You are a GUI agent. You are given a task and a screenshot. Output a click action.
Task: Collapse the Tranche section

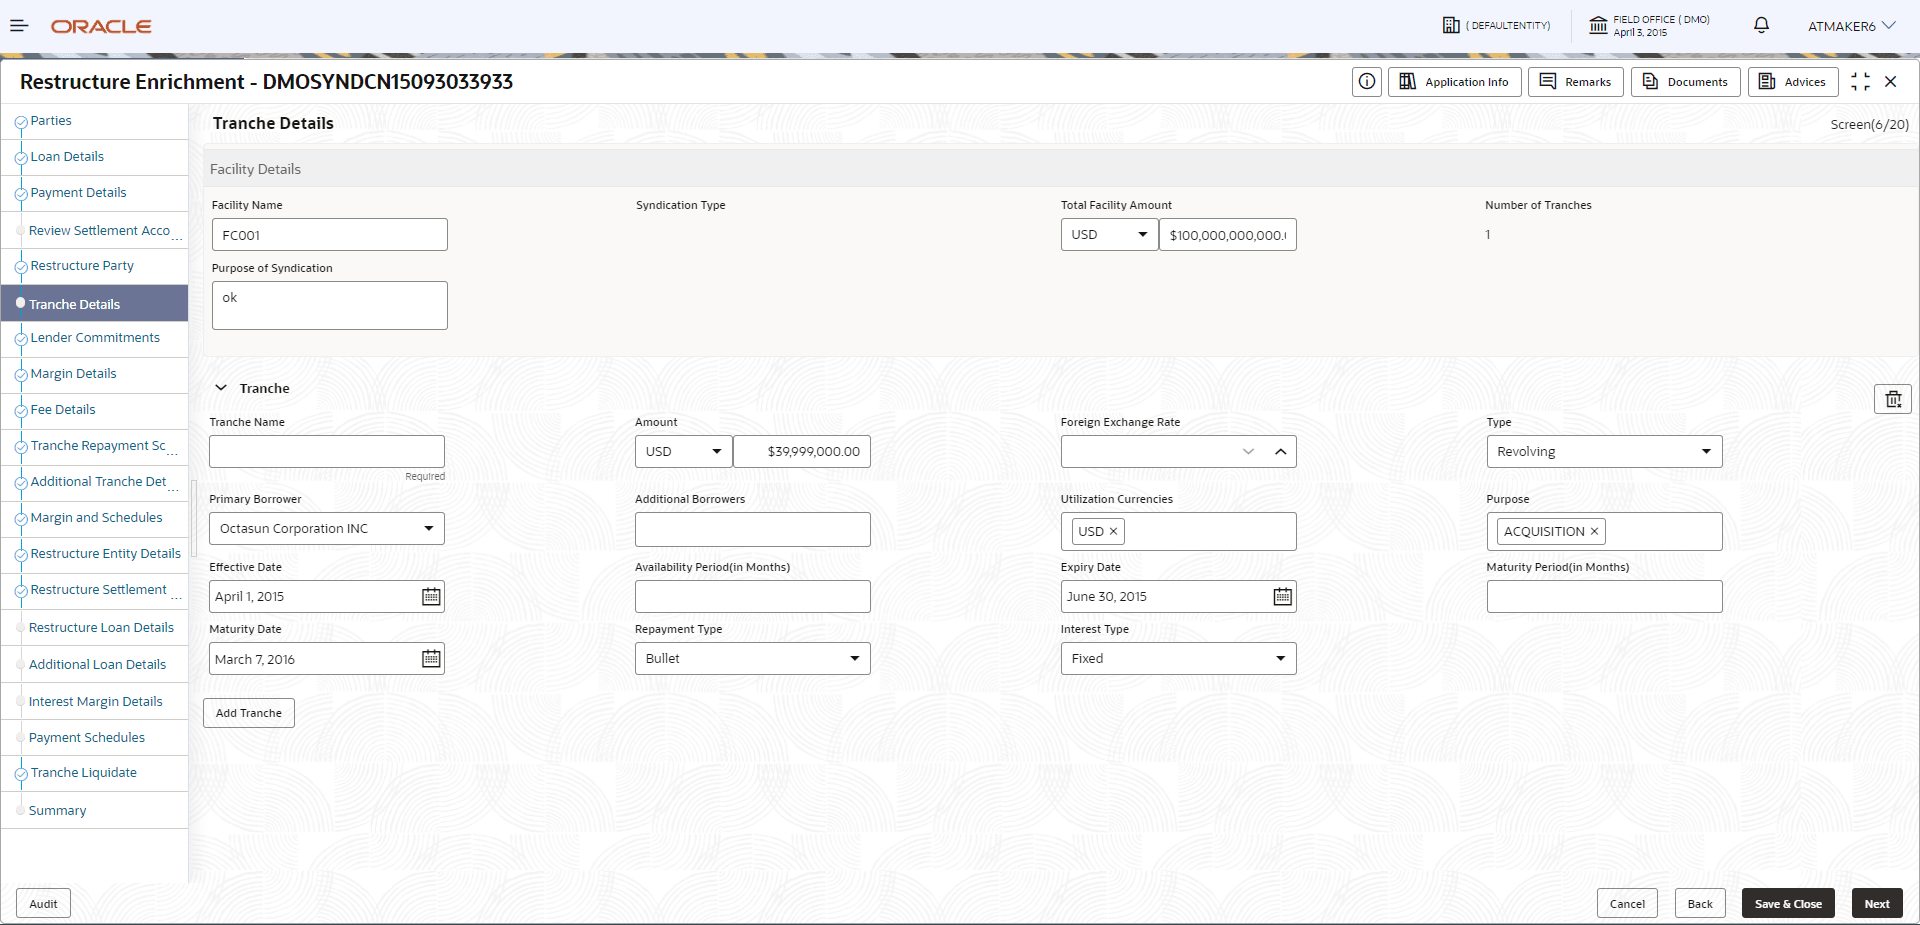[x=221, y=388]
